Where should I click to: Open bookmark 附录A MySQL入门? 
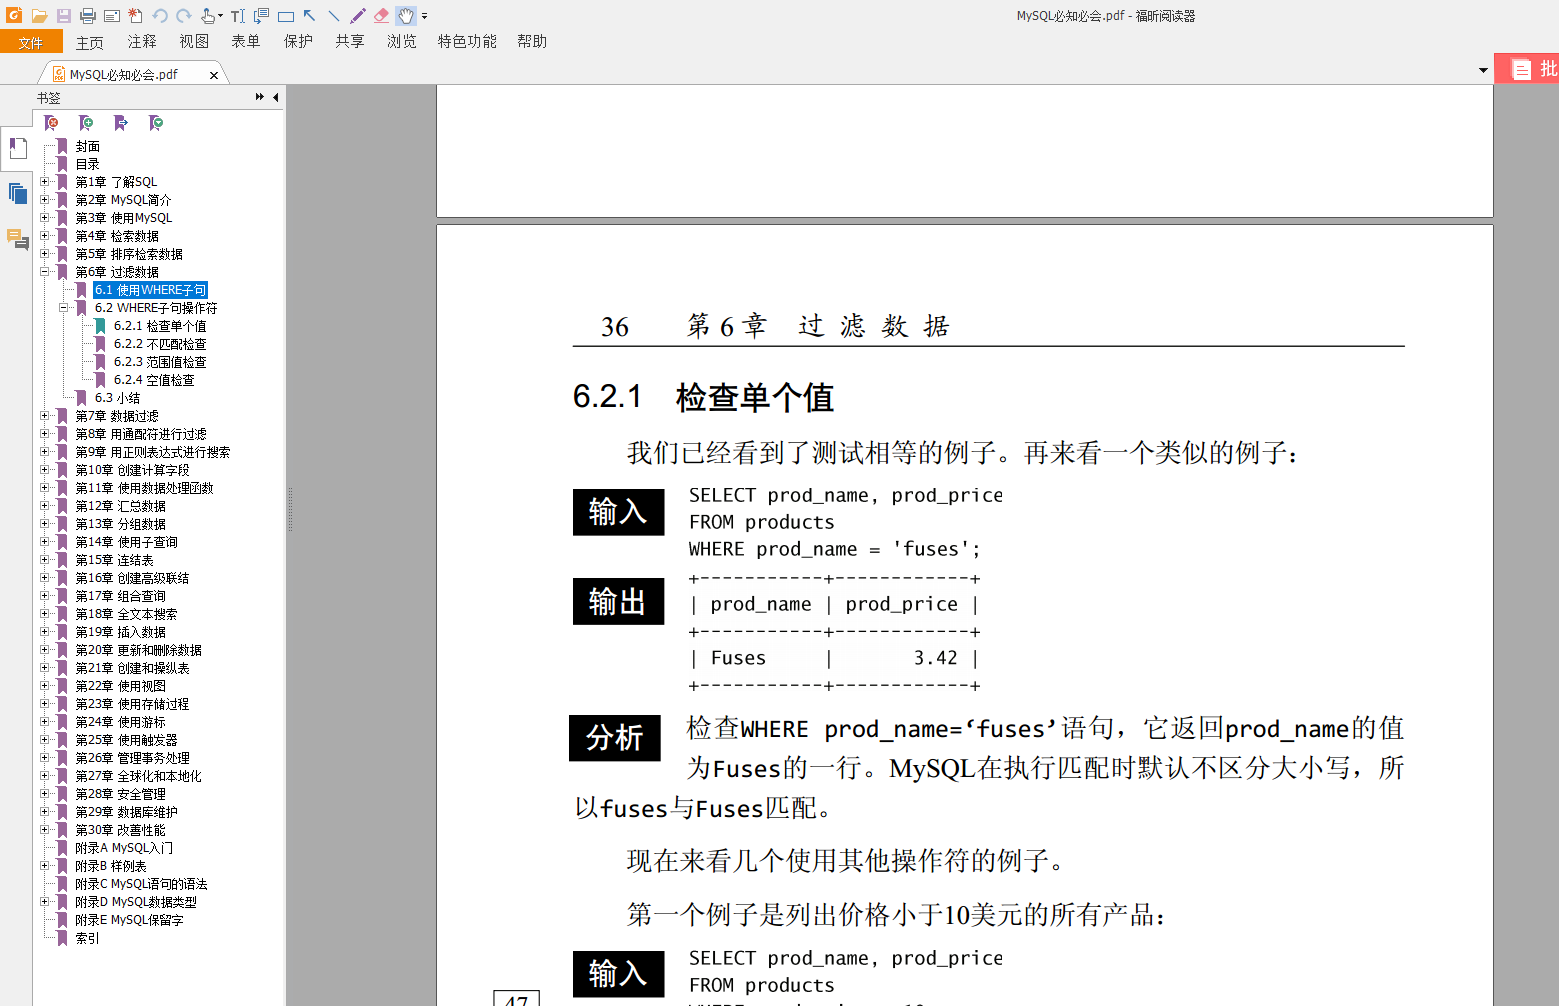(124, 848)
